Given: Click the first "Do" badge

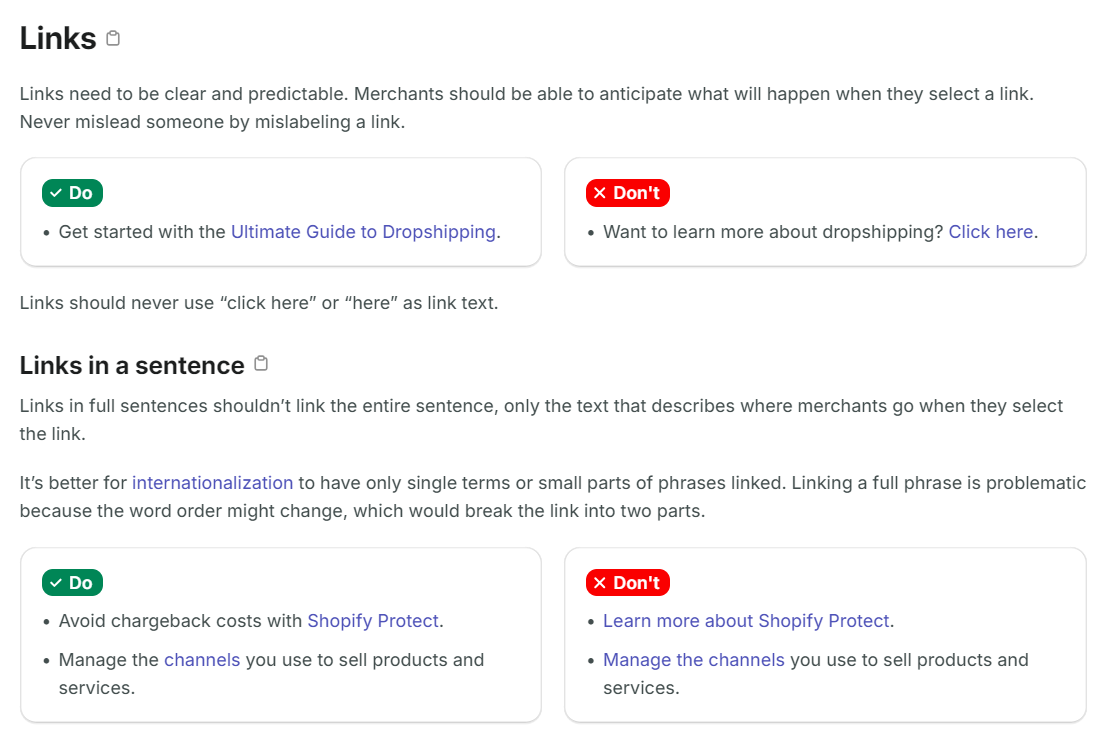Looking at the screenshot, I should click(72, 192).
